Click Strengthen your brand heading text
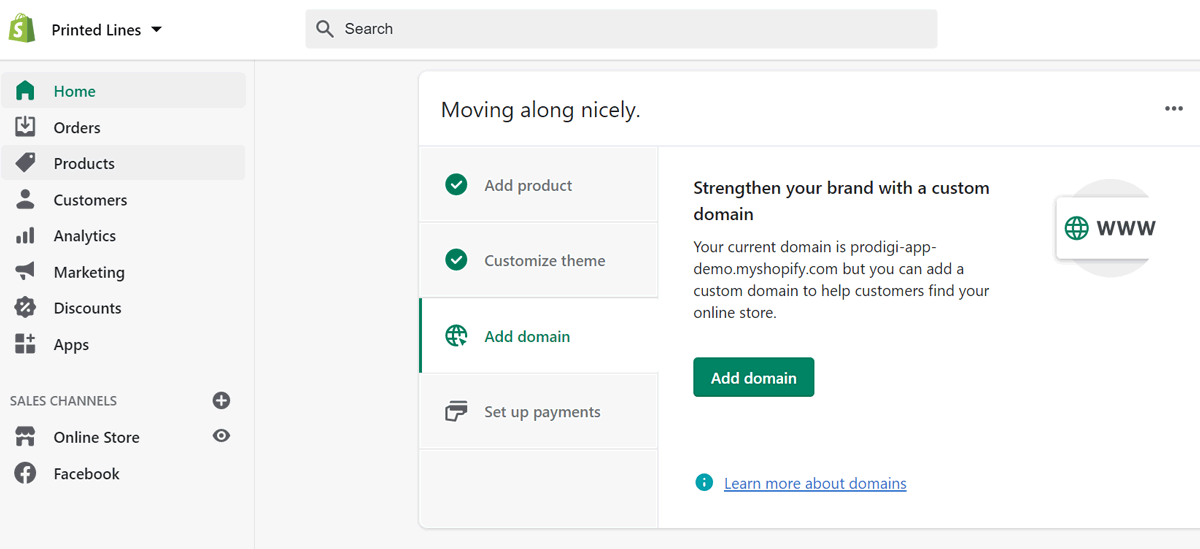 point(841,201)
